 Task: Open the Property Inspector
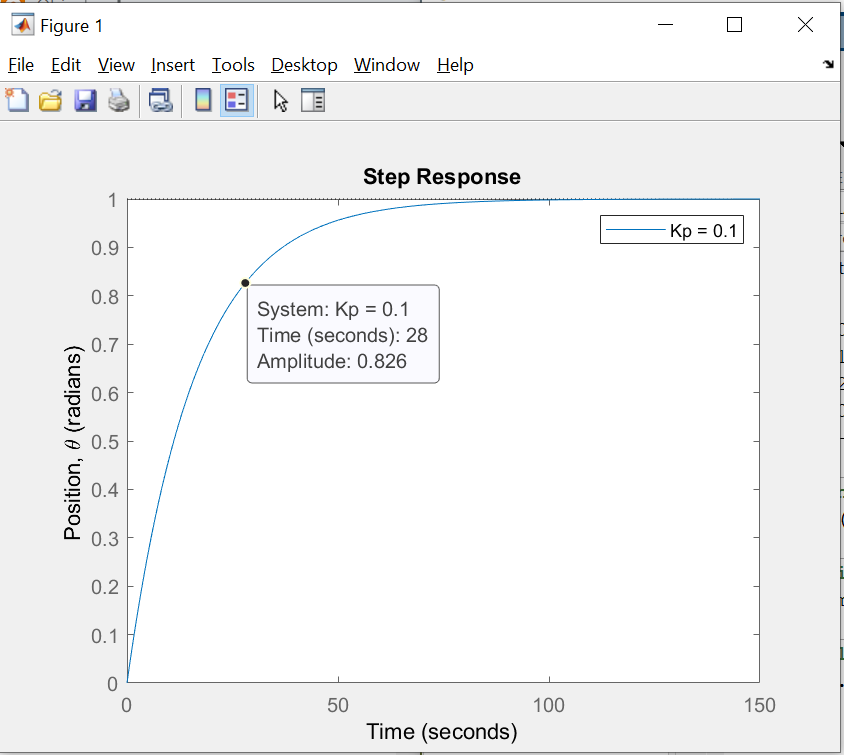click(313, 100)
